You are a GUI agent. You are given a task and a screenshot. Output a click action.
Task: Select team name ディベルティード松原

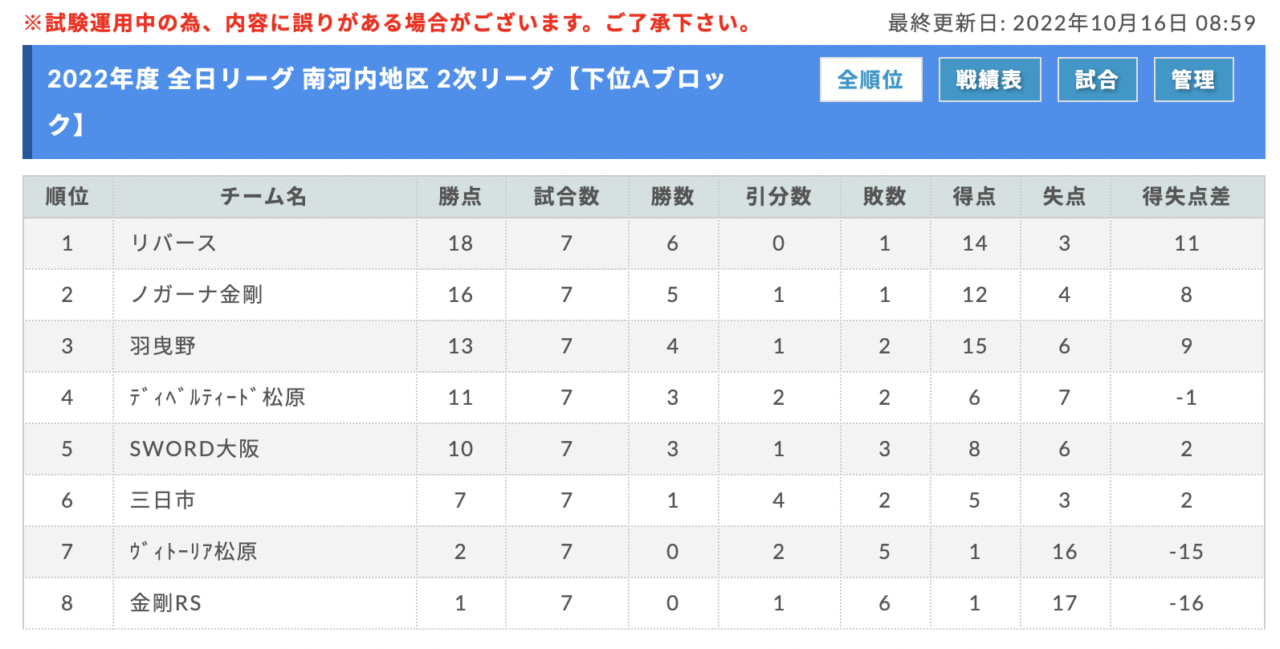pyautogui.click(x=217, y=397)
